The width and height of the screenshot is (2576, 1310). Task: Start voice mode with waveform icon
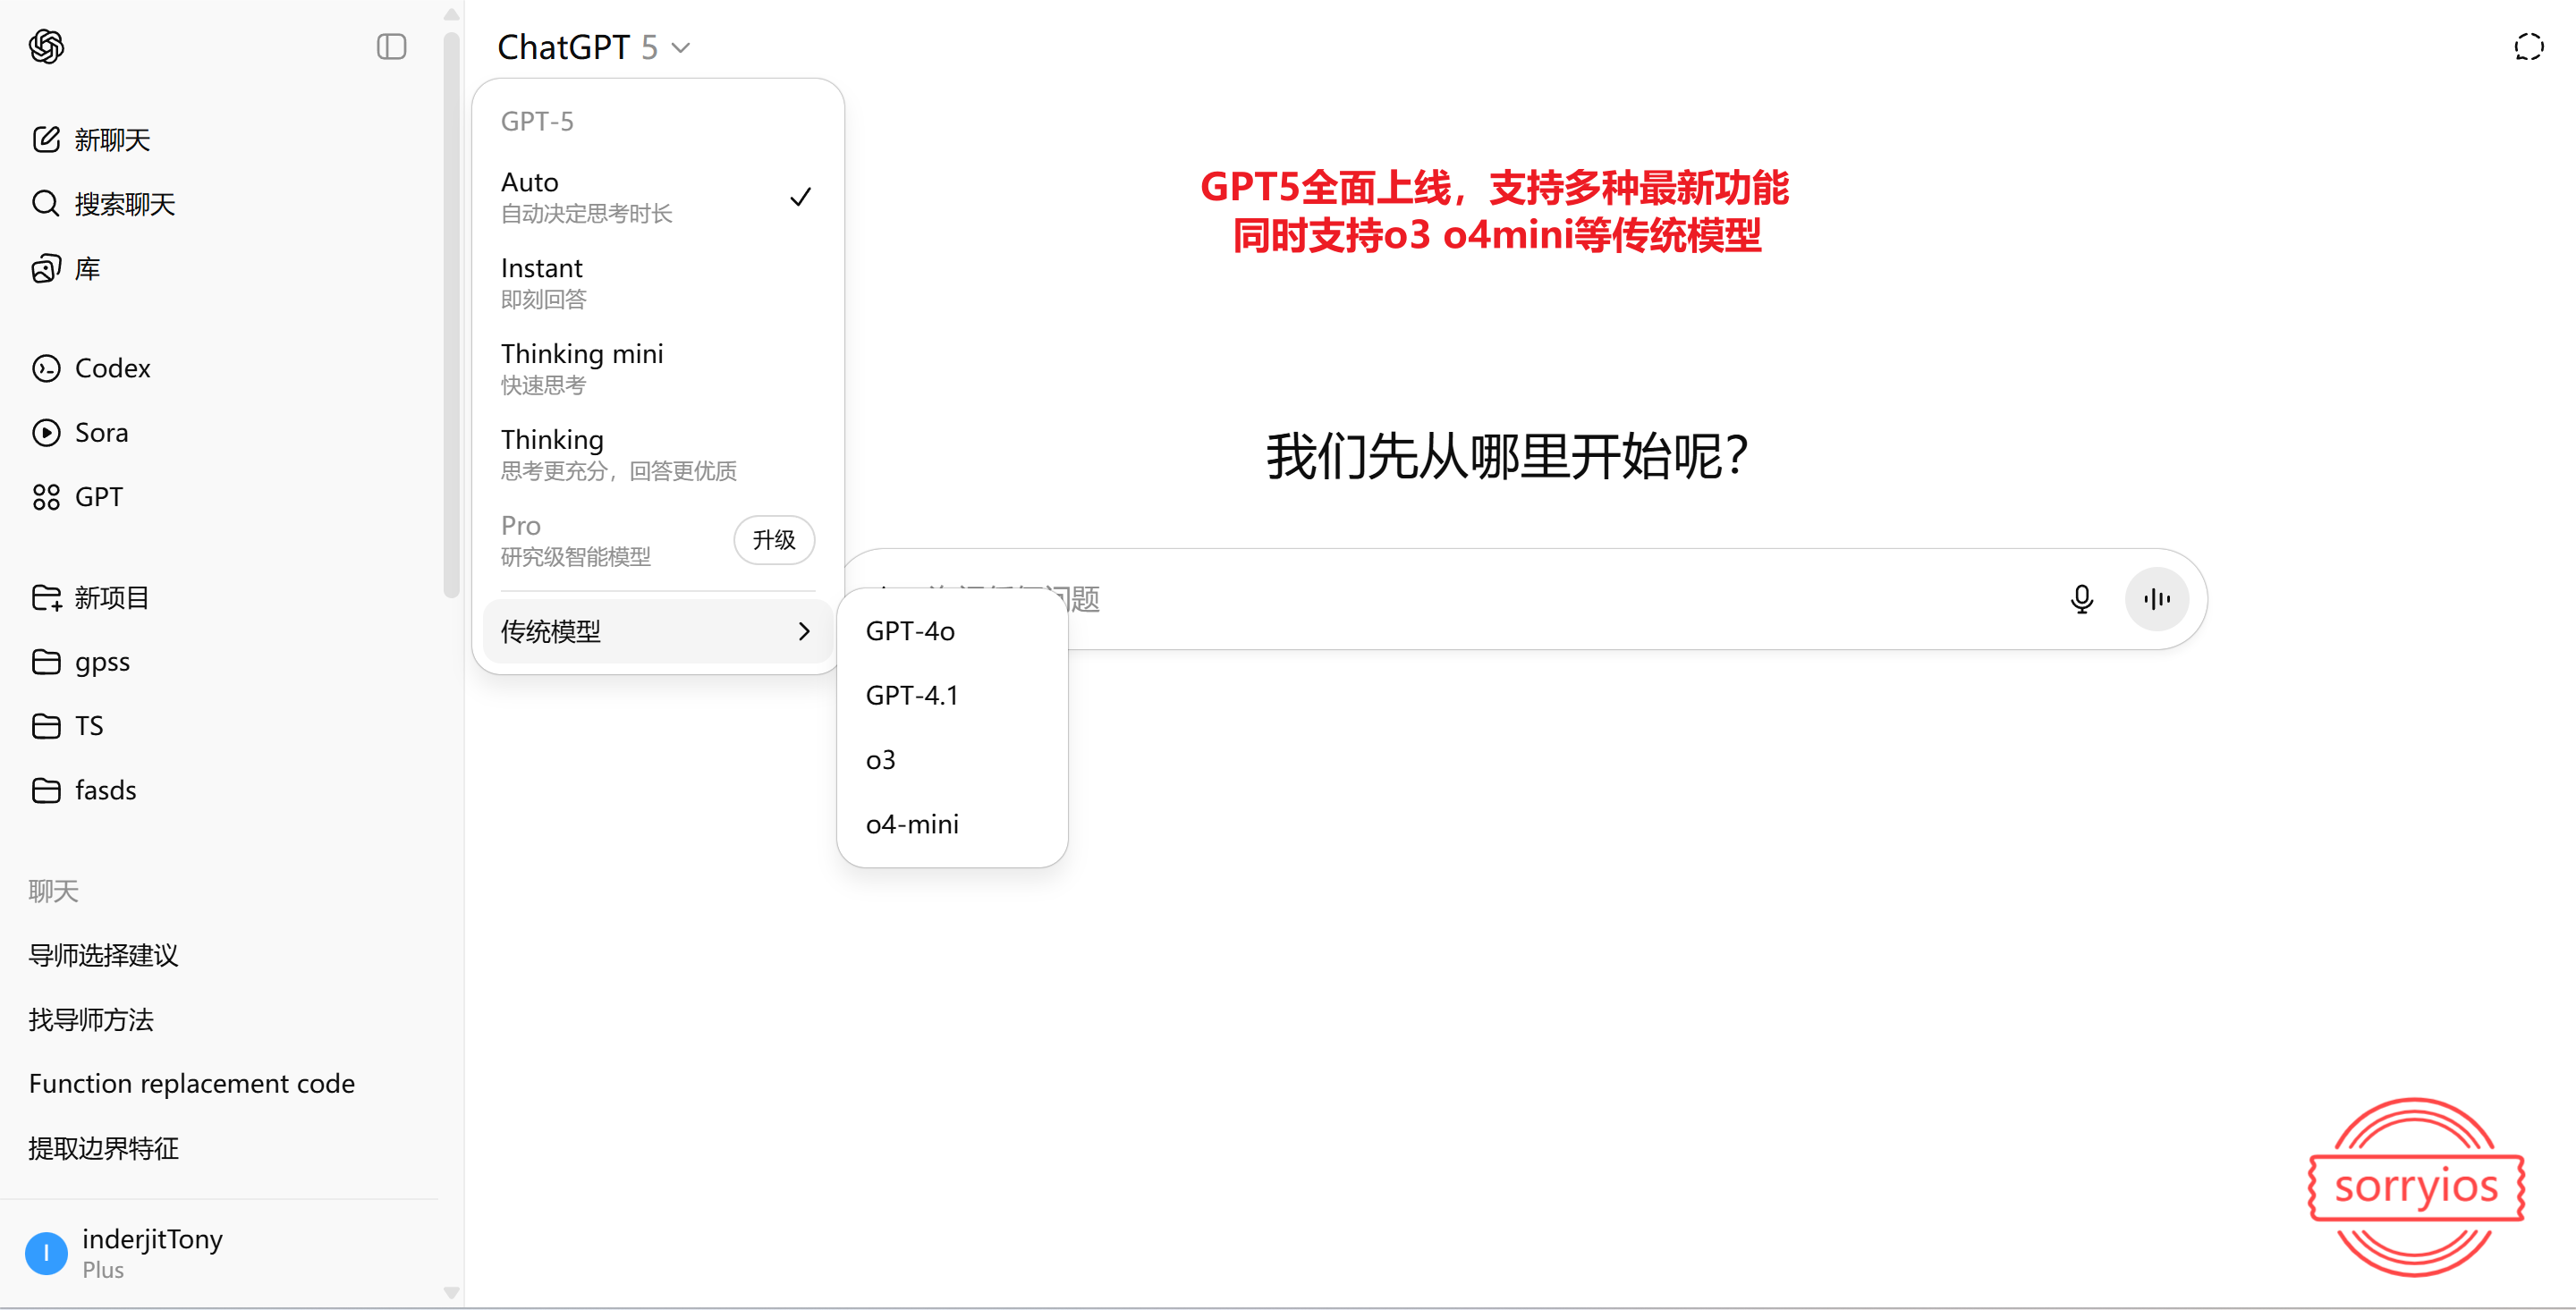2157,599
